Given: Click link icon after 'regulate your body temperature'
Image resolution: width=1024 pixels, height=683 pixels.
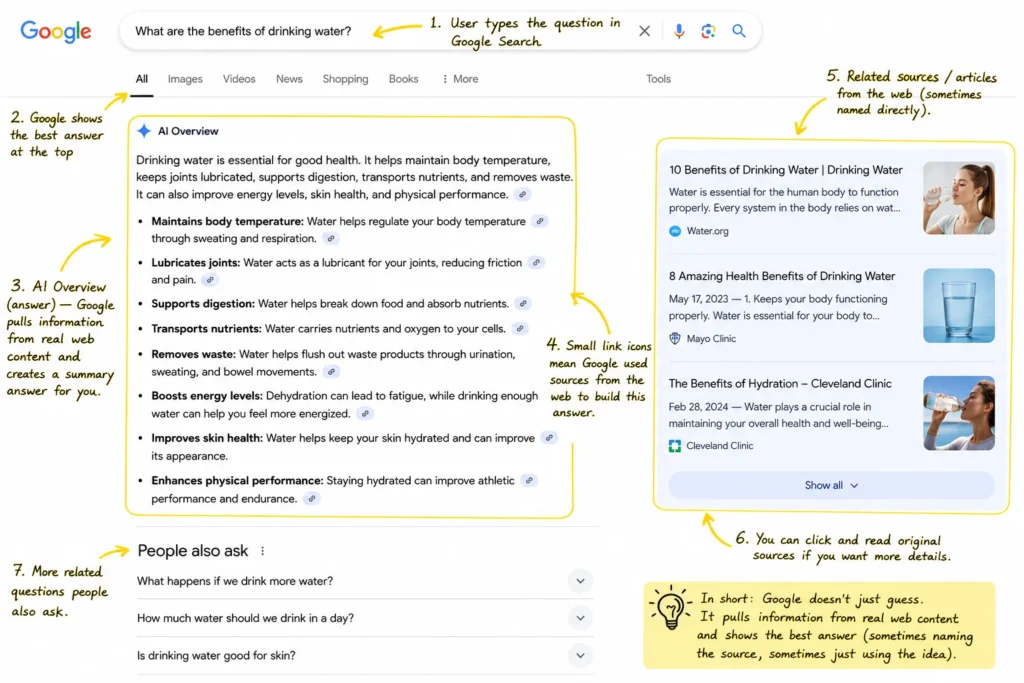Looking at the screenshot, I should point(540,221).
